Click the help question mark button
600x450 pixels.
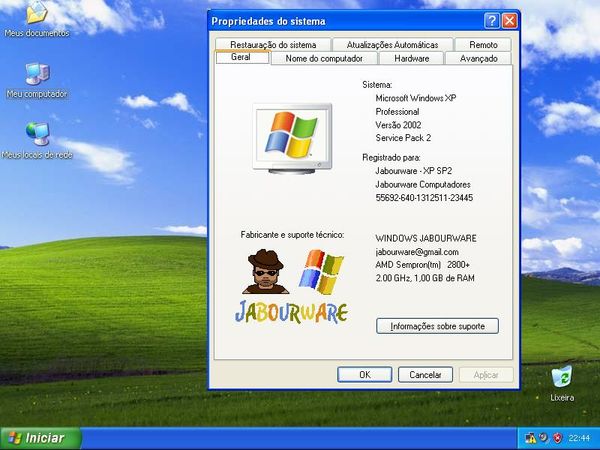click(492, 21)
